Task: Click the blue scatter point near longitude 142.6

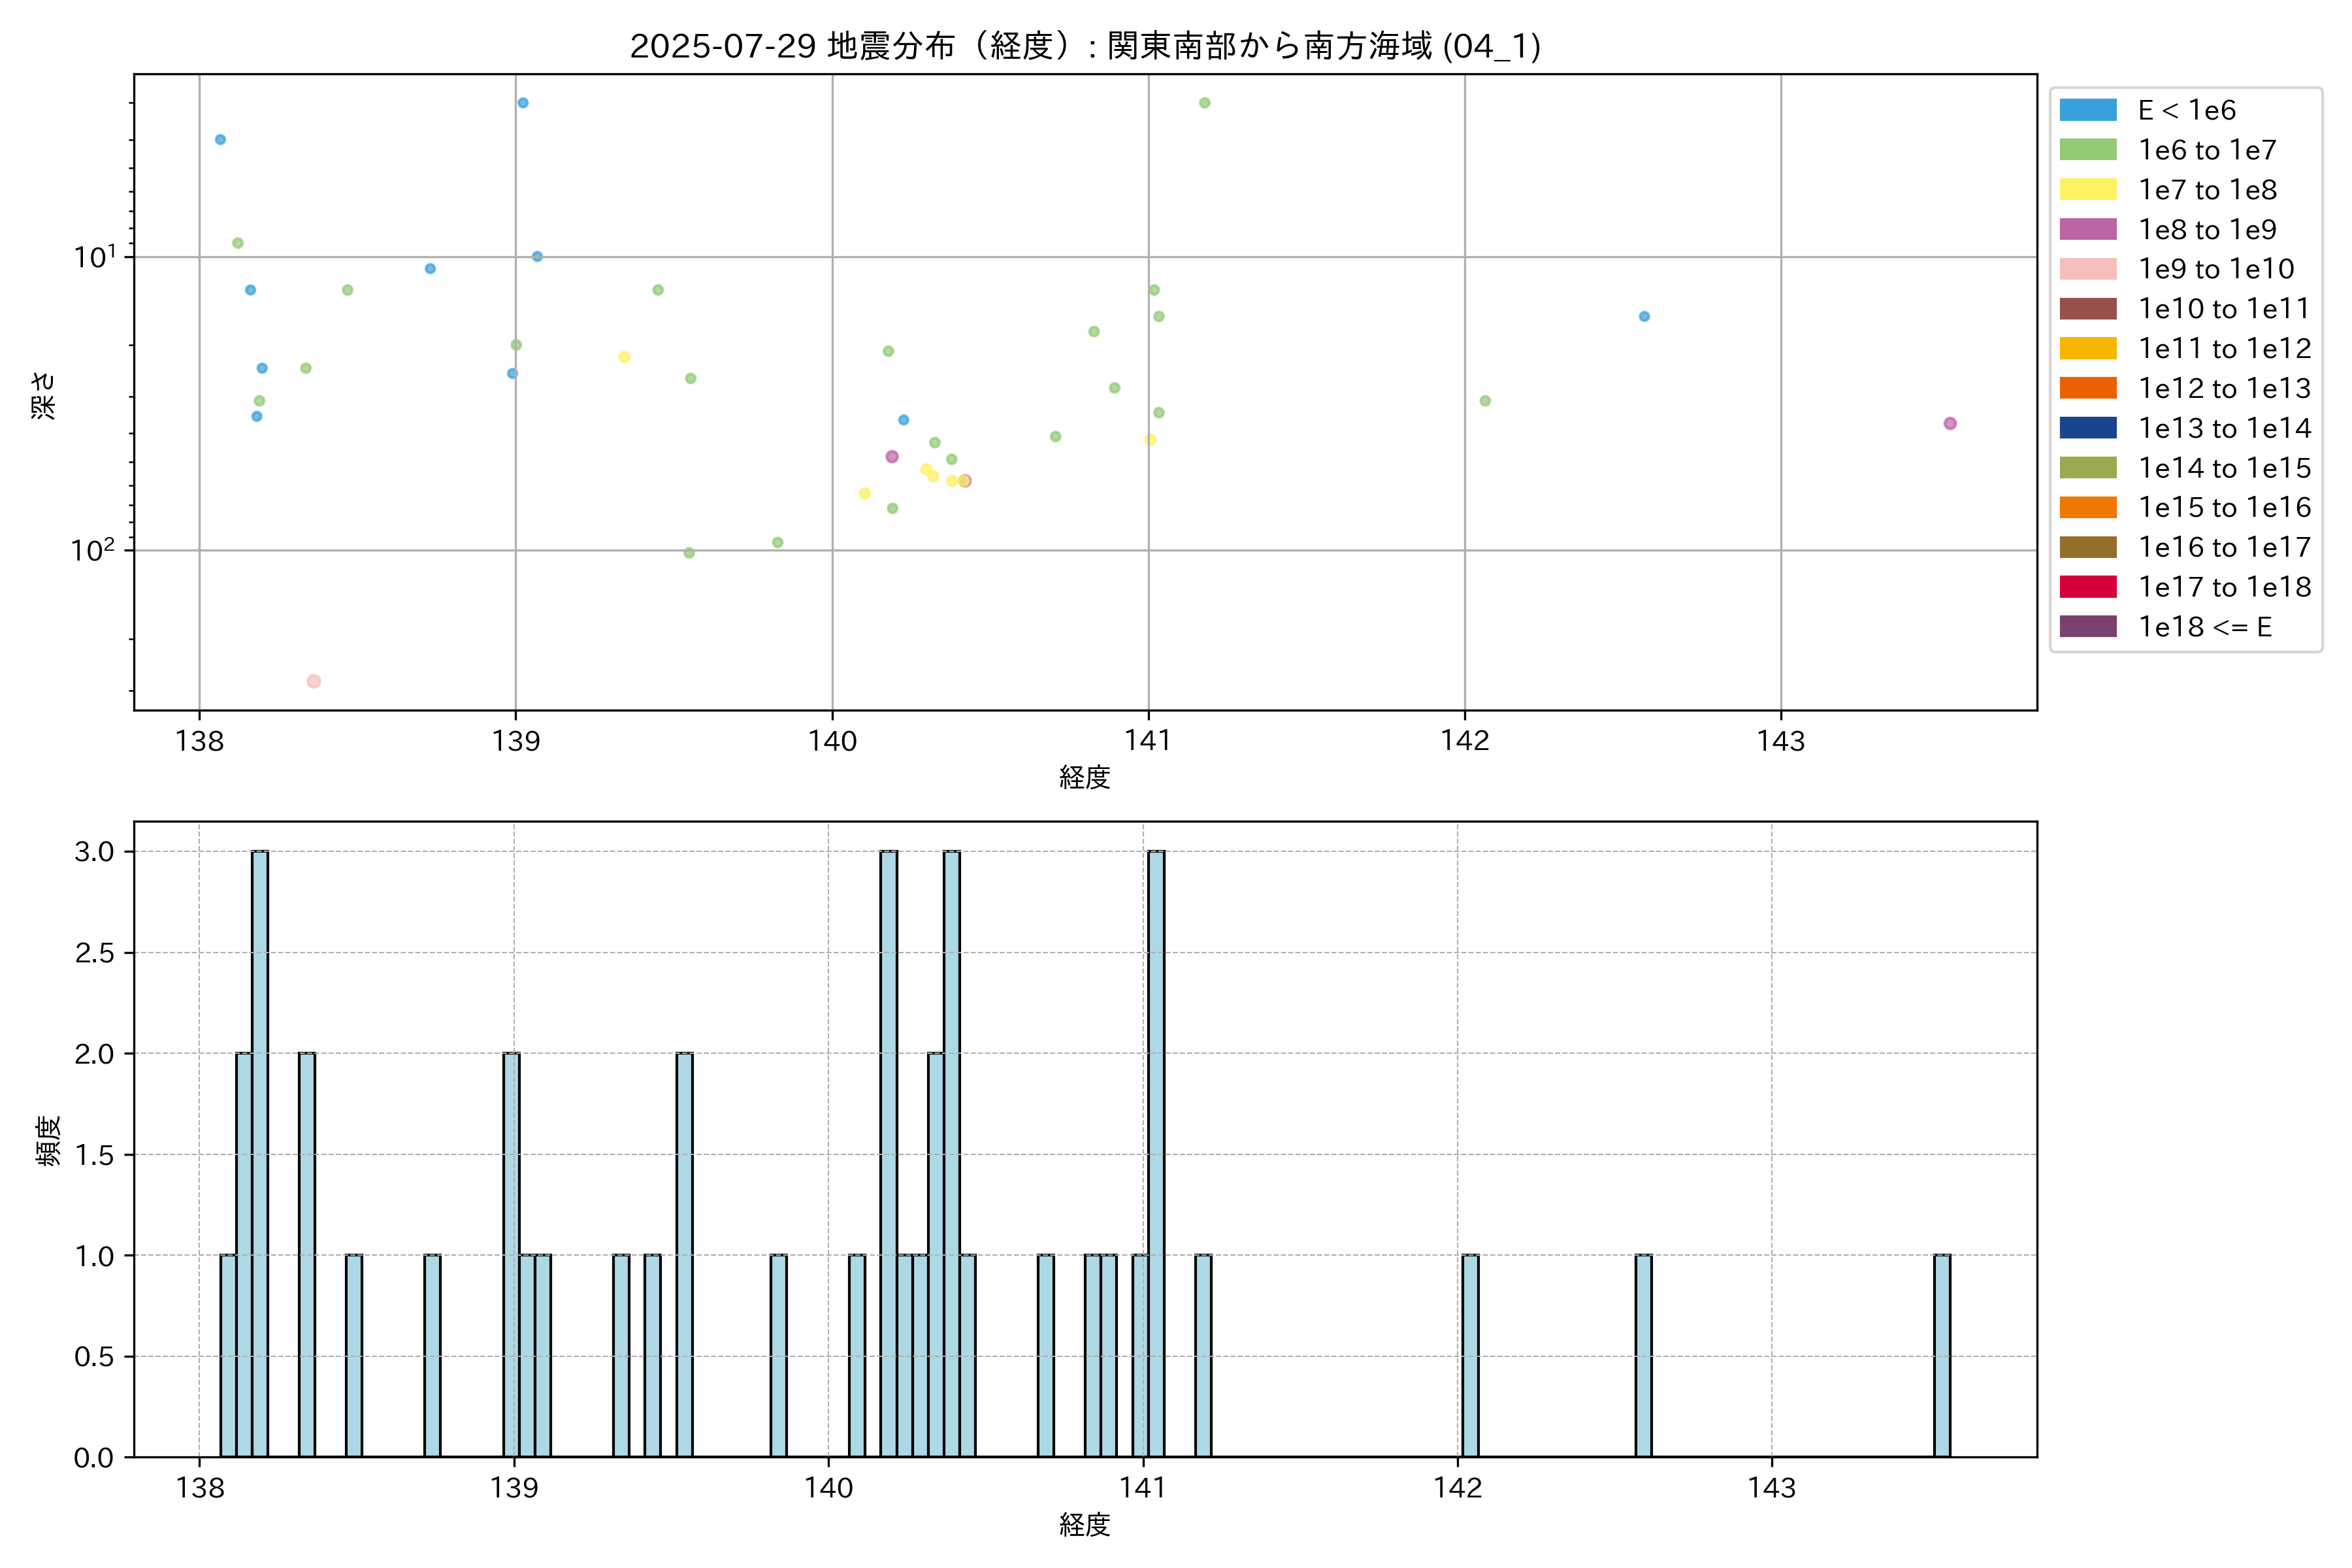Action: tap(1644, 317)
